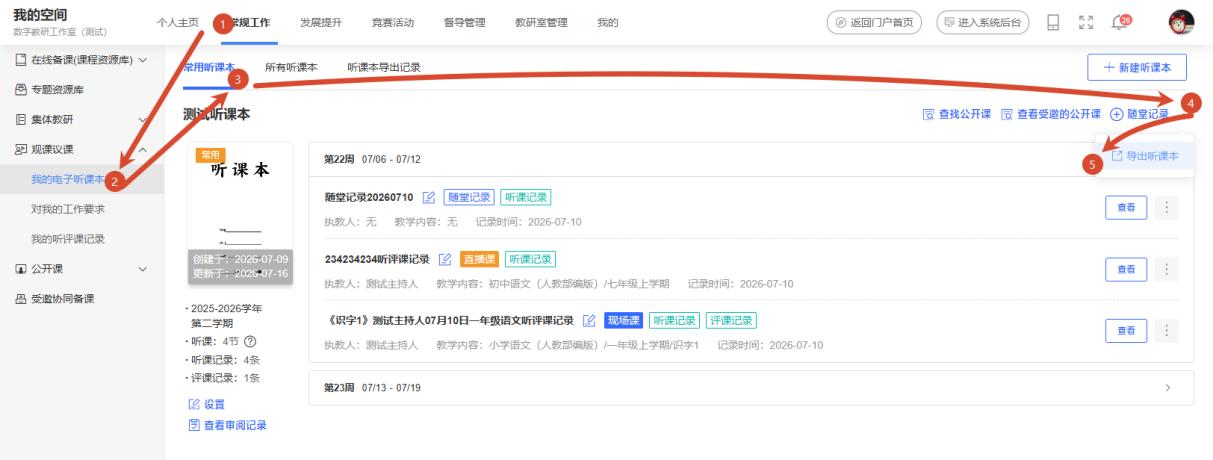Open the 我的 top menu
This screenshot has width=1213, height=460.
click(x=607, y=23)
